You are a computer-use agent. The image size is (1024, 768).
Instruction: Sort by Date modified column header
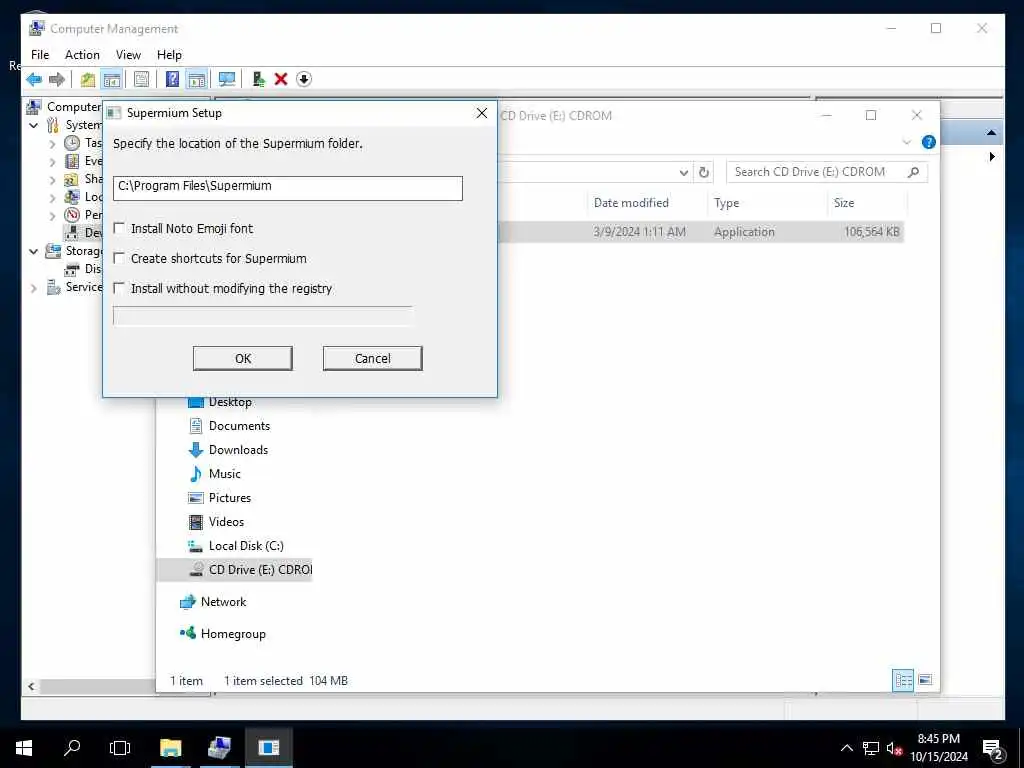(631, 202)
